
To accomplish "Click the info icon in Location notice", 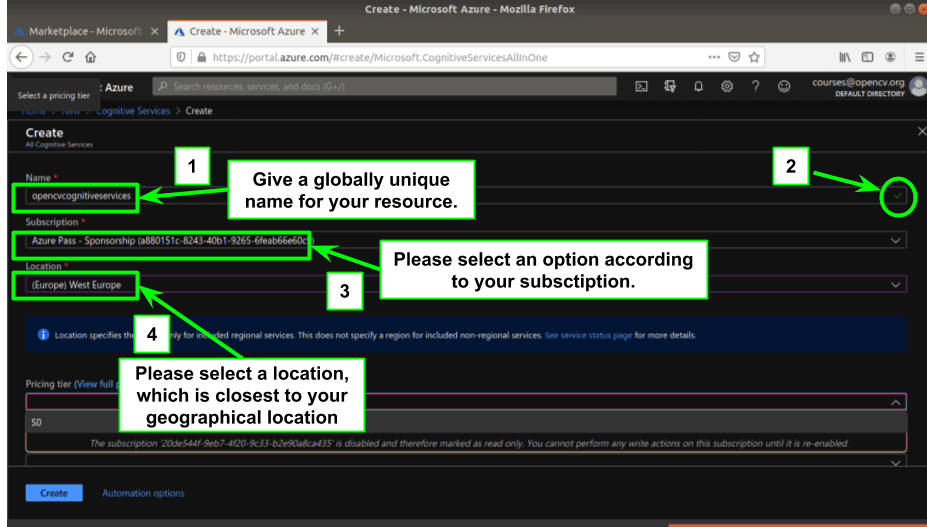I will [x=43, y=335].
